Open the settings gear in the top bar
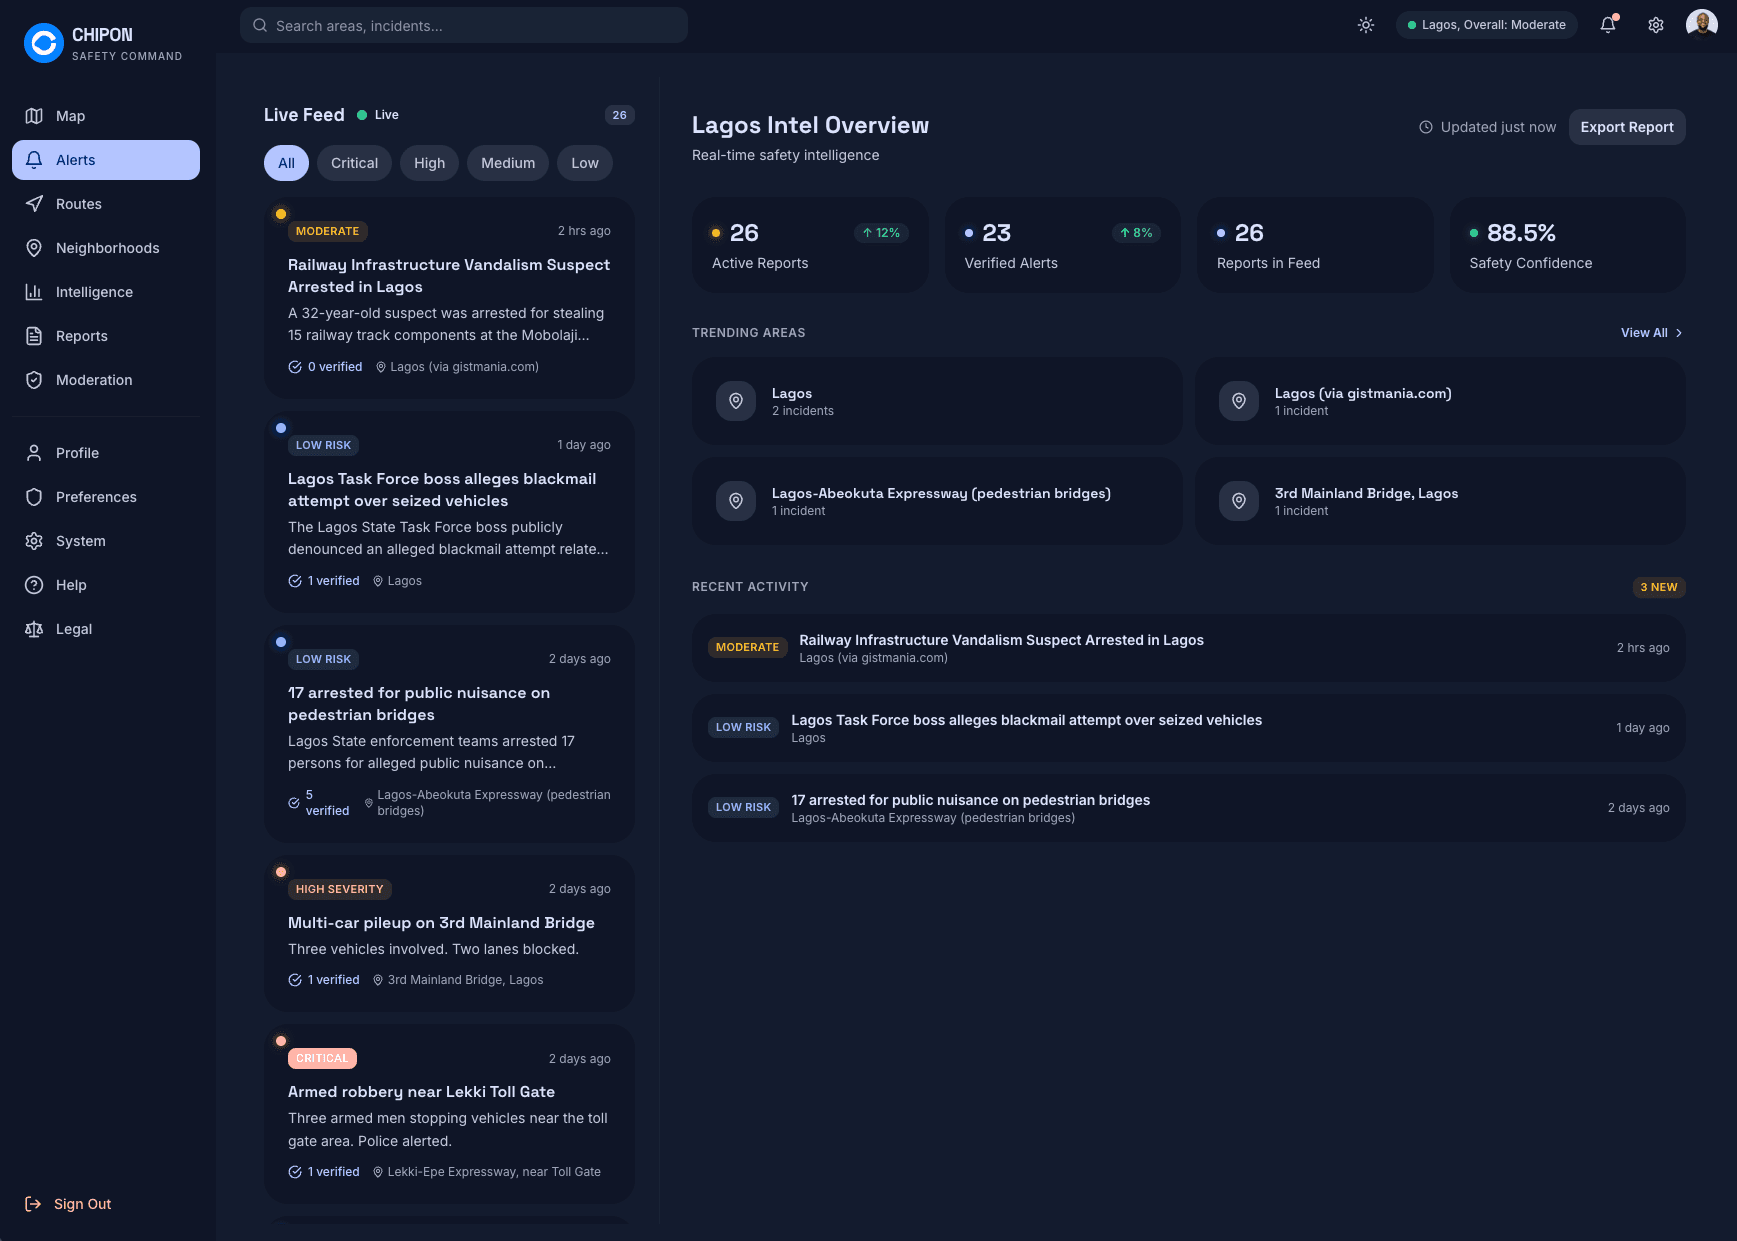The image size is (1737, 1241). point(1655,24)
